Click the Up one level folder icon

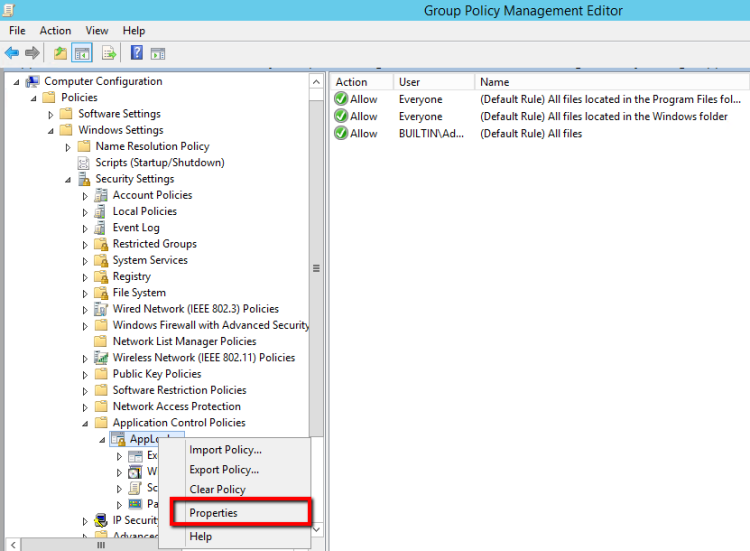pos(60,53)
